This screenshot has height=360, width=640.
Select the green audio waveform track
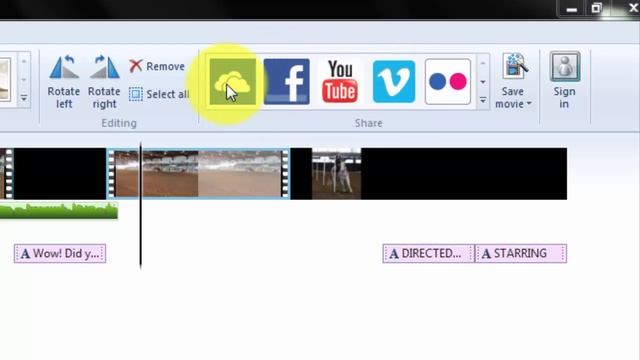[59, 211]
